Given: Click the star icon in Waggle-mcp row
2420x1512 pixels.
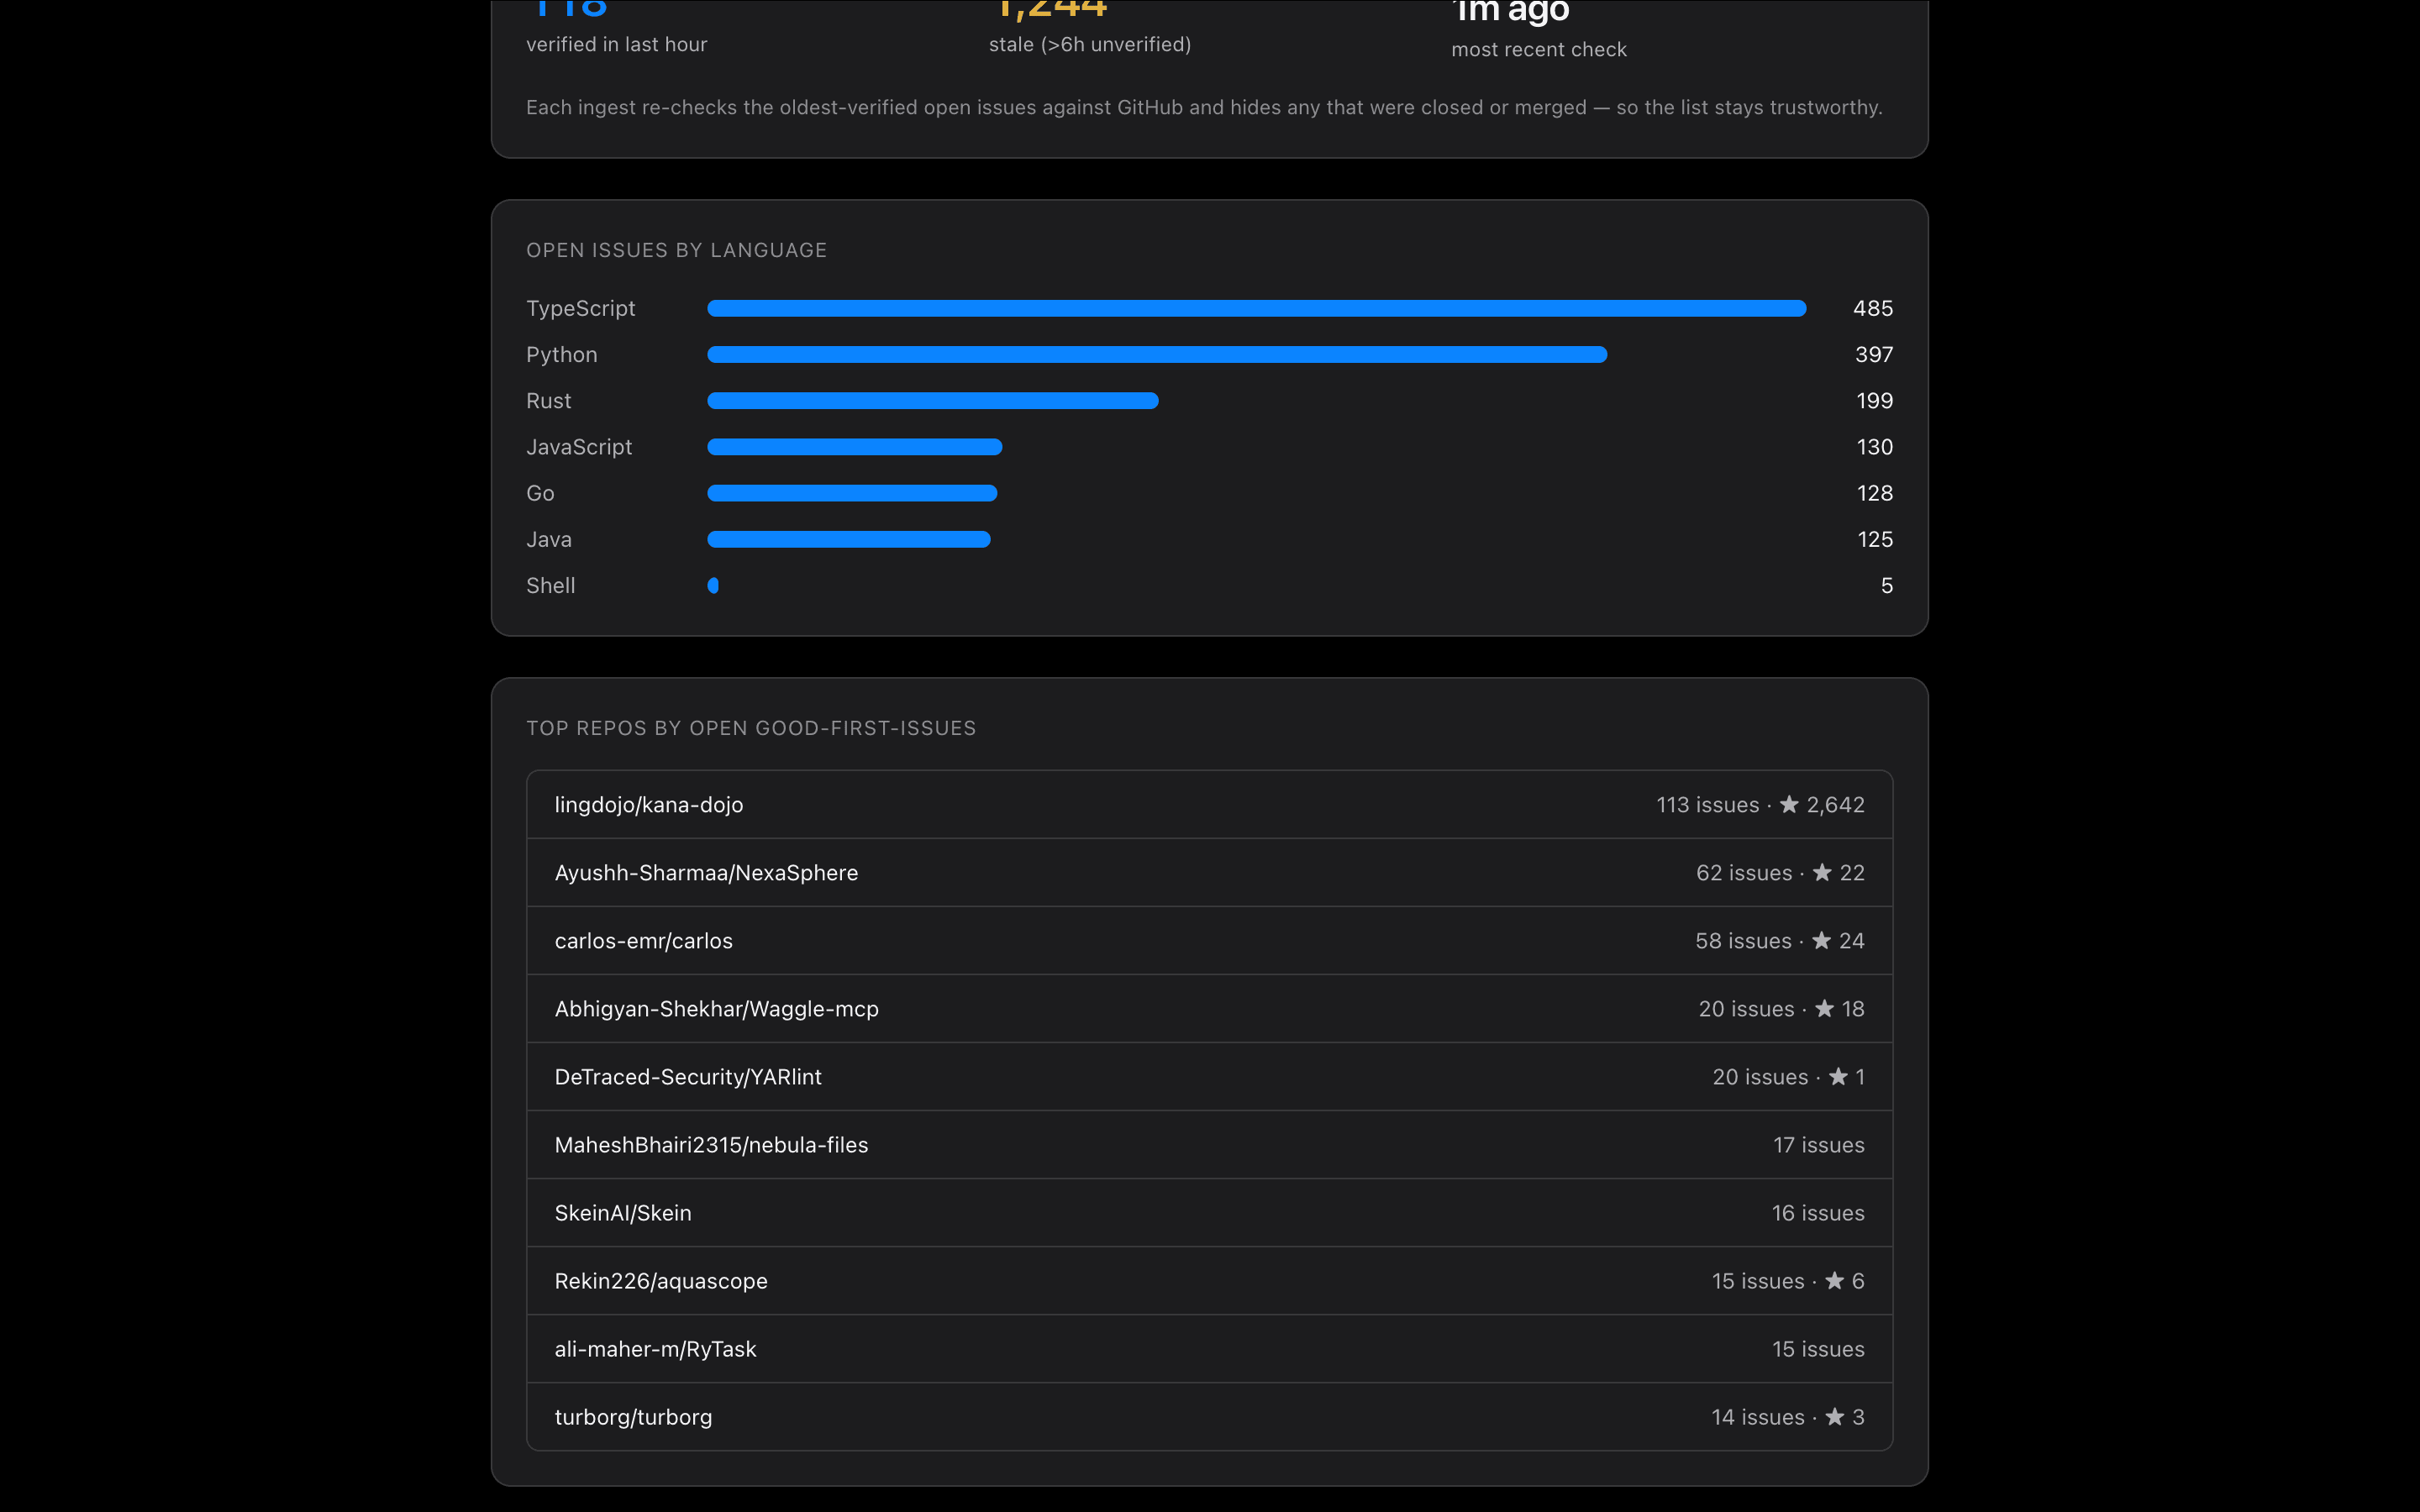Looking at the screenshot, I should pos(1824,1008).
